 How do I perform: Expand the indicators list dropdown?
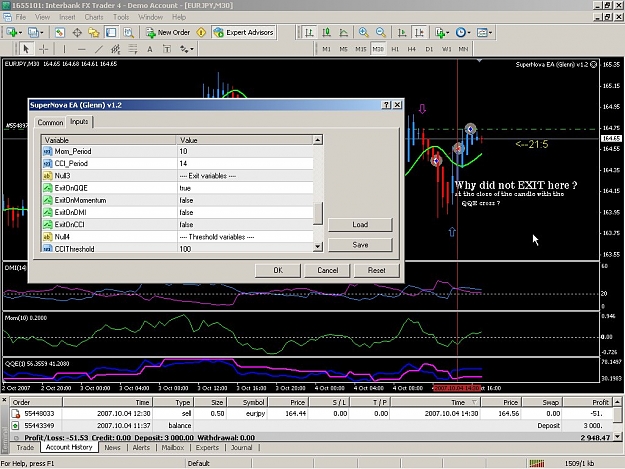coord(448,33)
